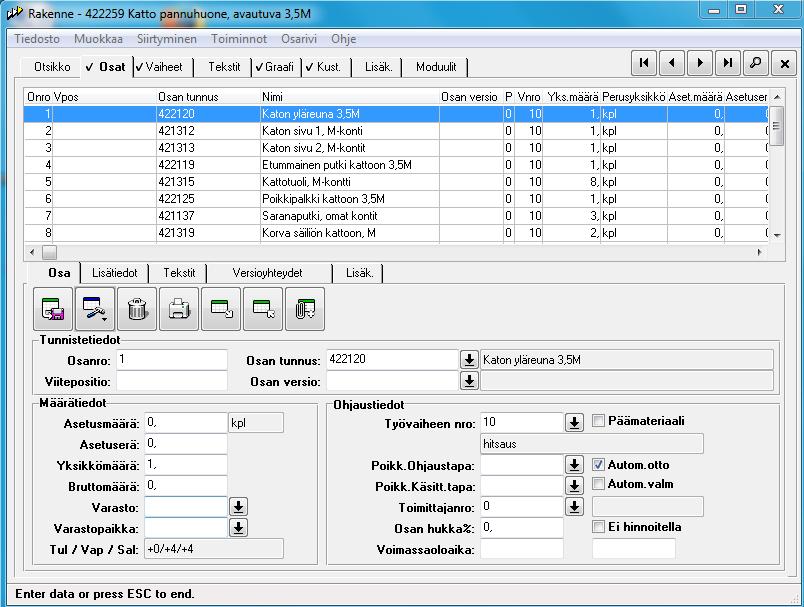
Task: Open the Poikk.Käsitt.tapa lookup arrow
Action: (x=574, y=486)
